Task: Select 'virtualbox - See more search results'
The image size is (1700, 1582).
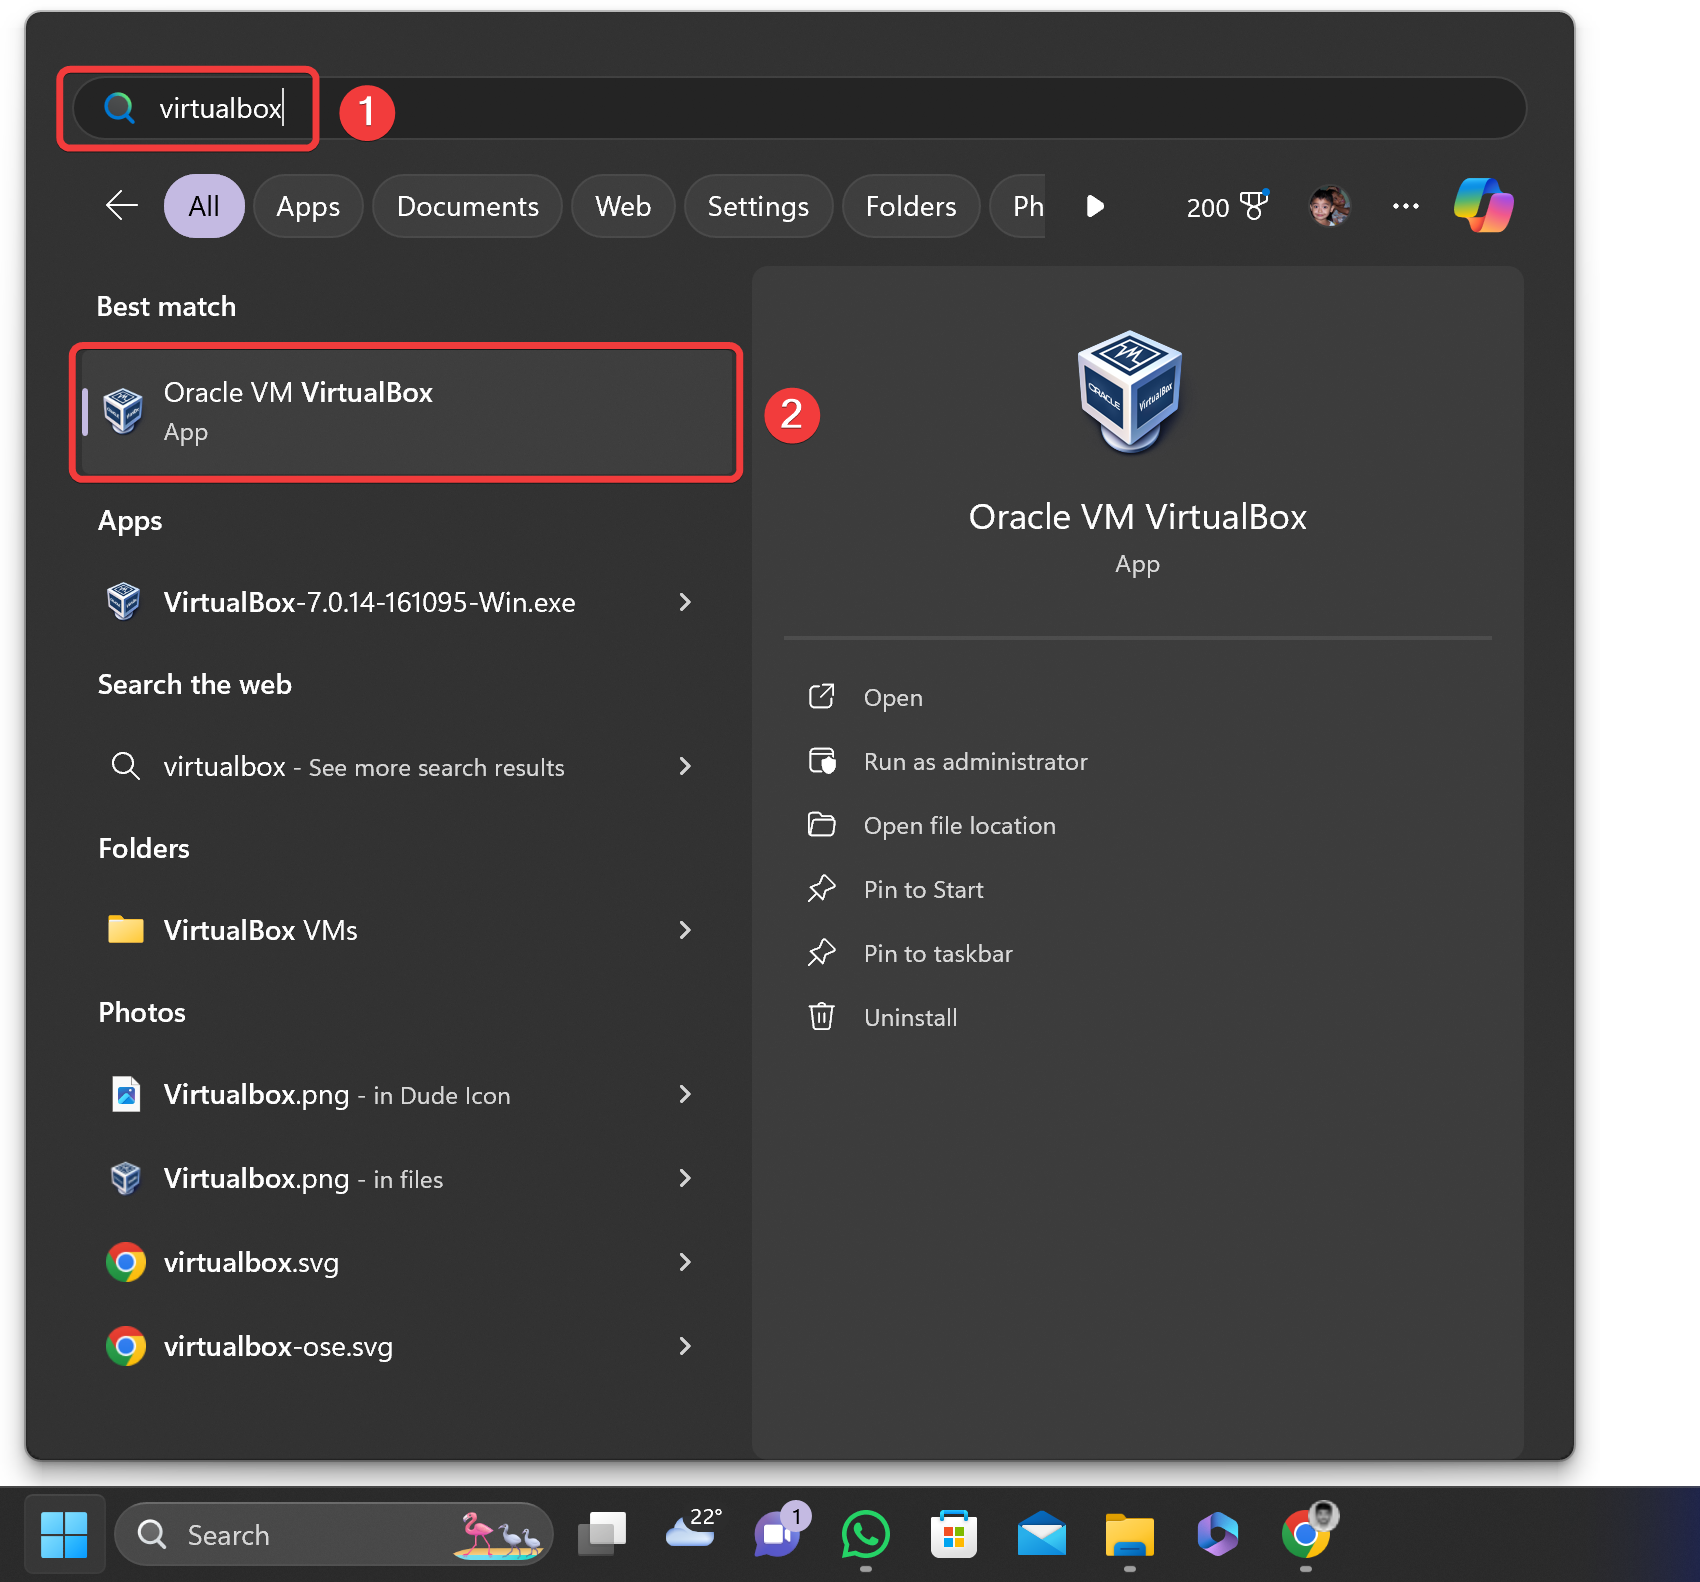Action: 364,767
